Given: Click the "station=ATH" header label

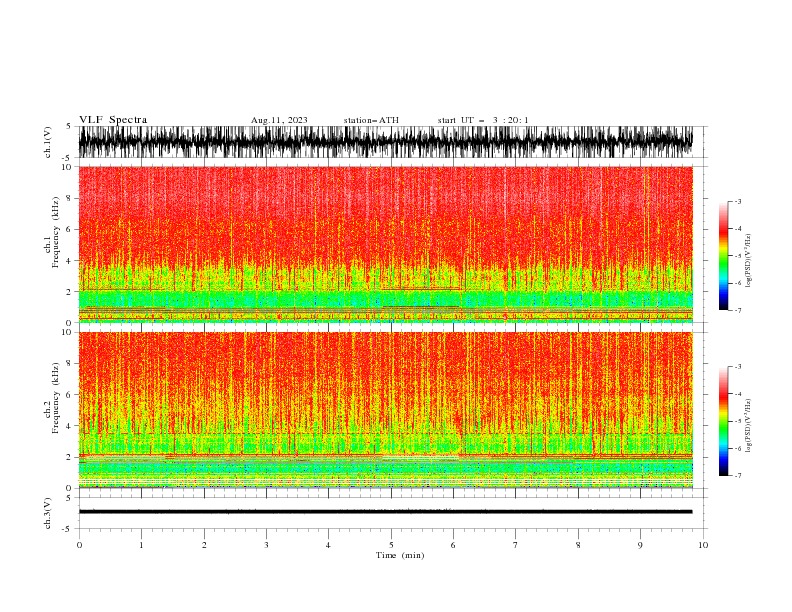Looking at the screenshot, I should tap(371, 120).
